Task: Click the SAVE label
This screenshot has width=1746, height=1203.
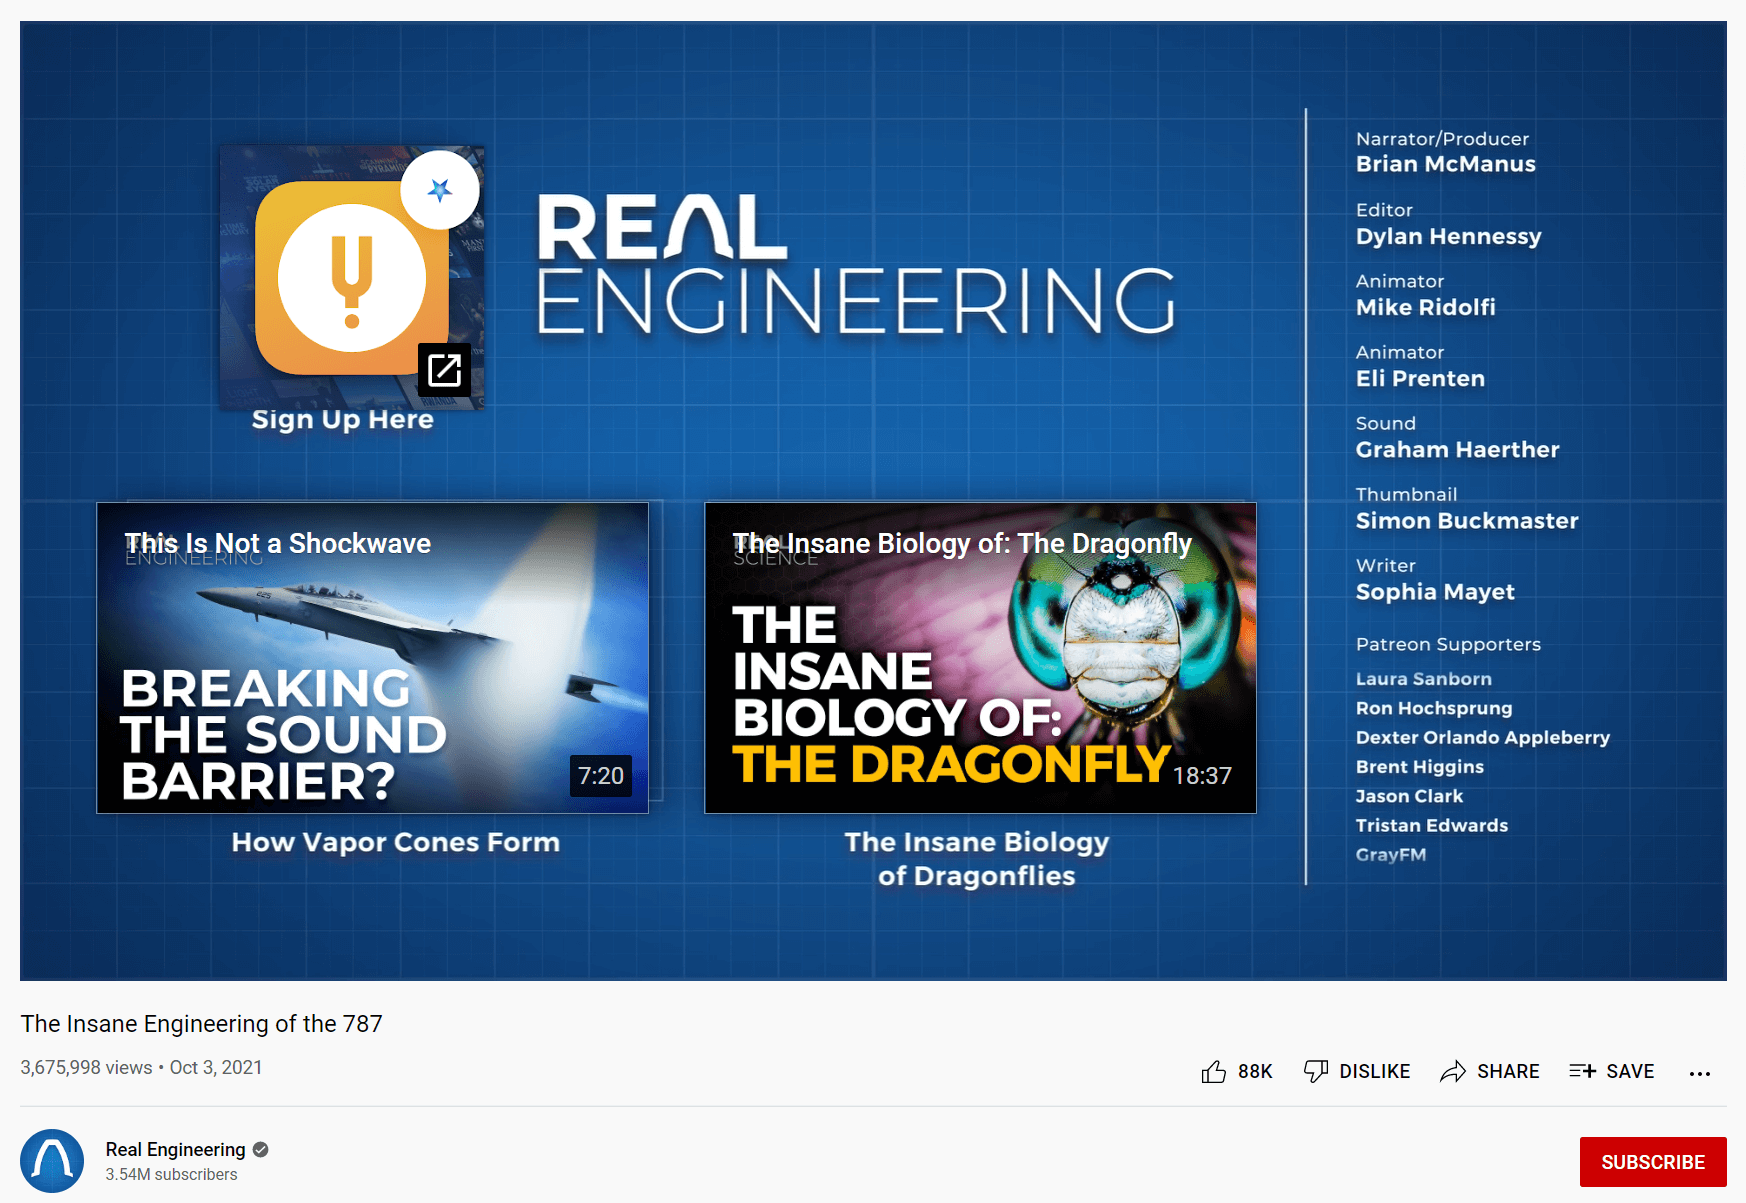Action: tap(1630, 1072)
